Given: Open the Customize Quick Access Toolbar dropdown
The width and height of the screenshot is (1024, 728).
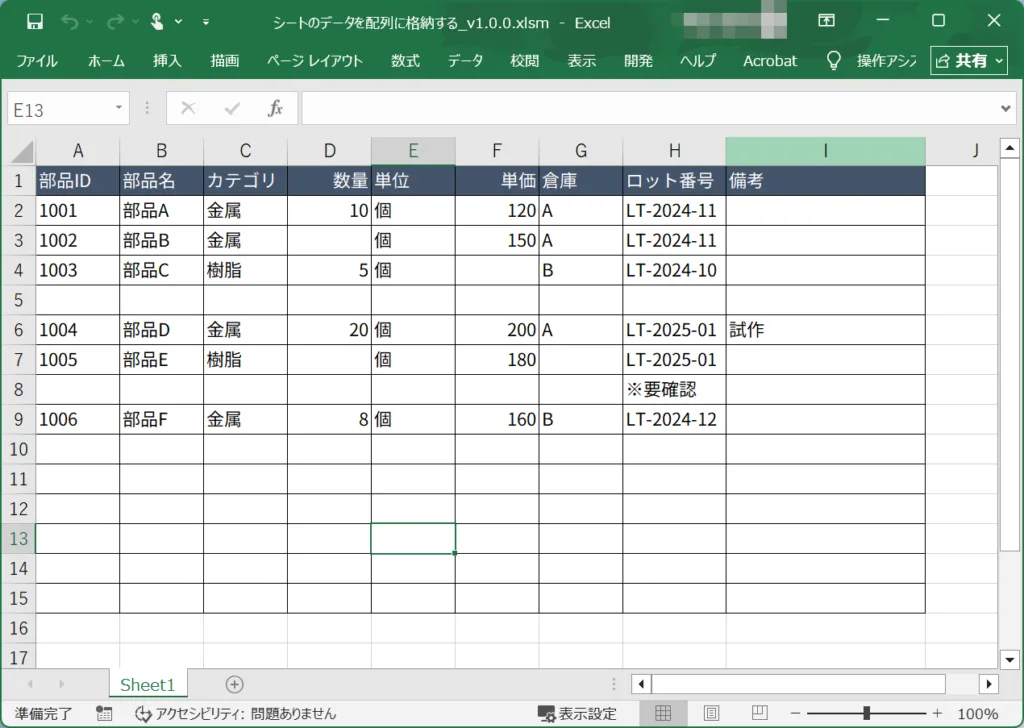Looking at the screenshot, I should [x=206, y=21].
